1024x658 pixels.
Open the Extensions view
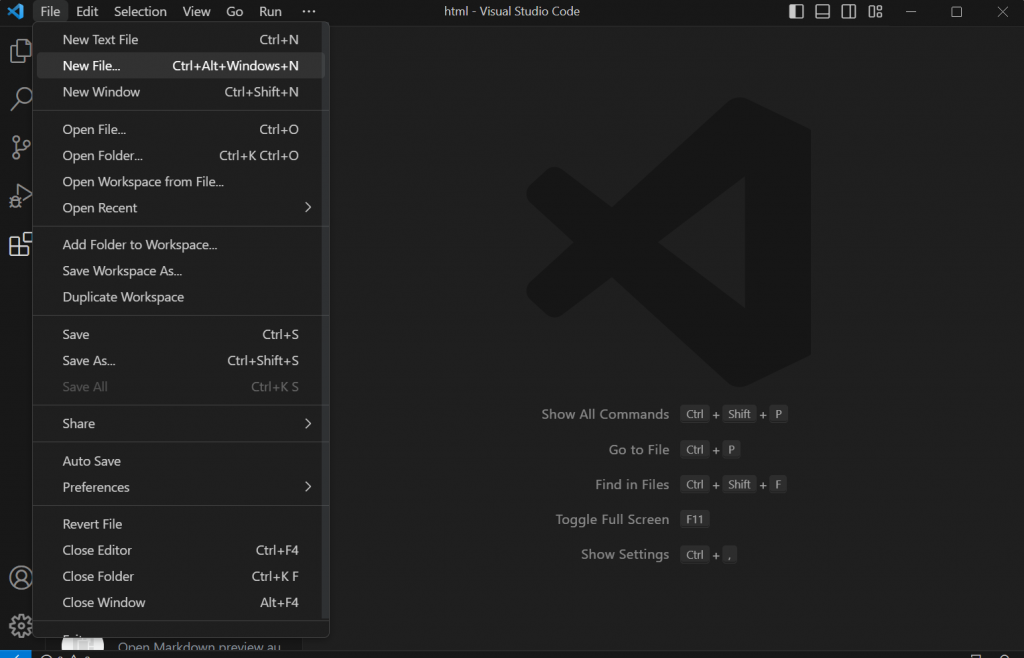point(20,244)
